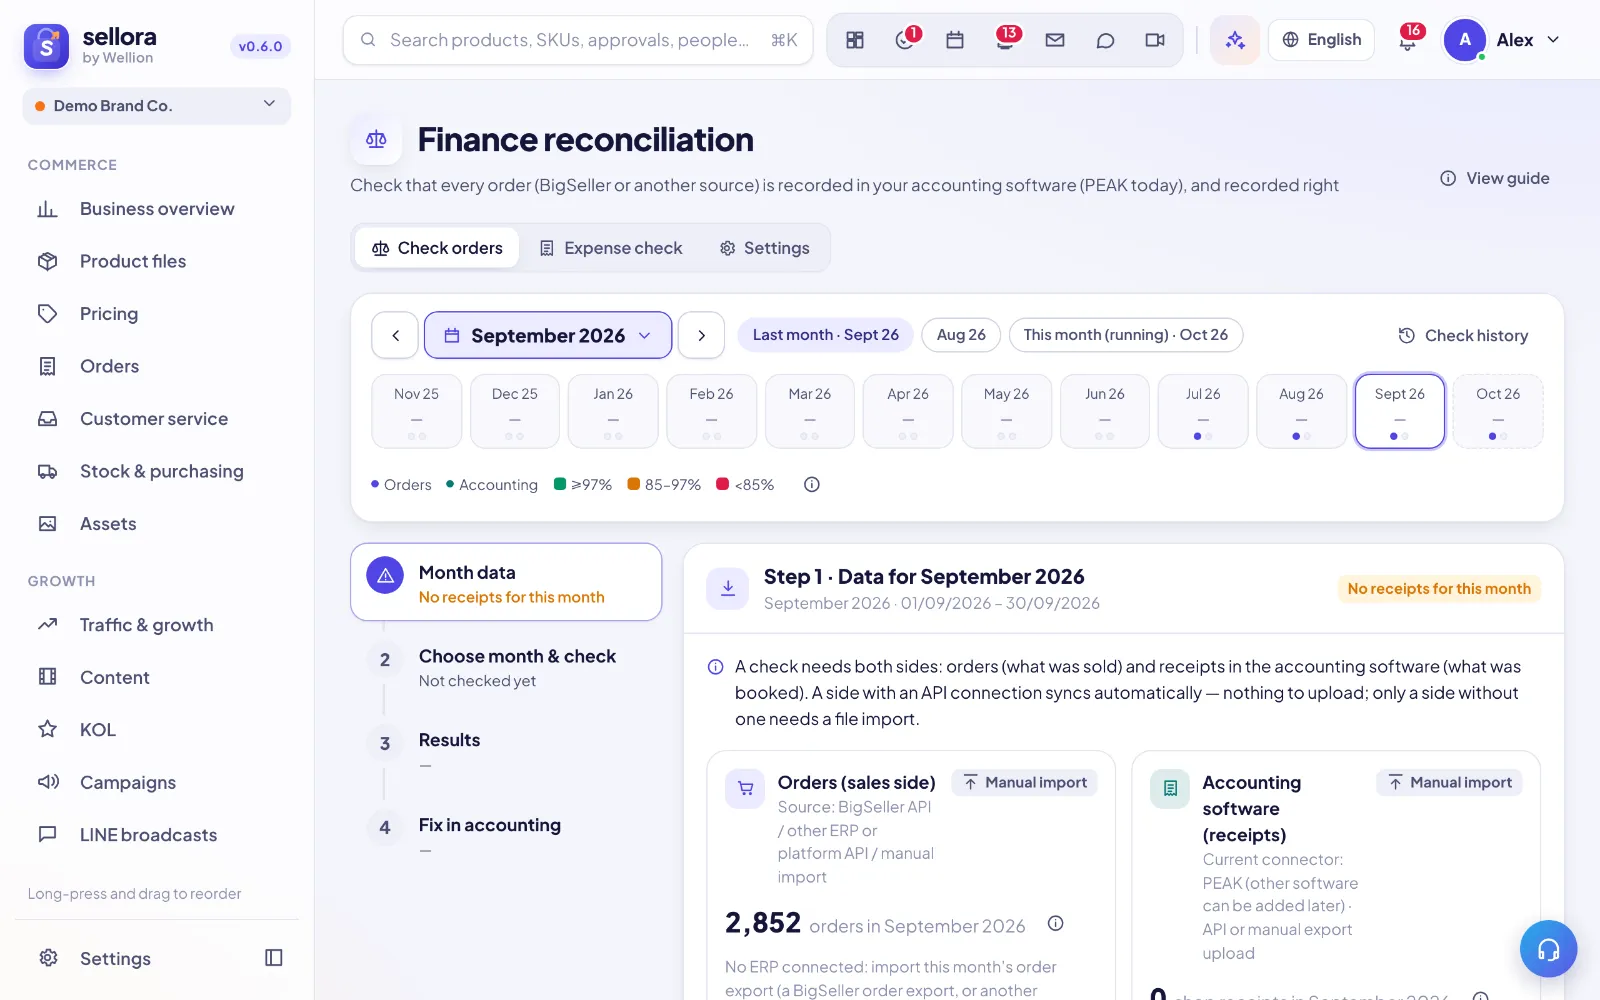Open the clock icon with 1 badge
This screenshot has height=1000, width=1600.
click(x=905, y=40)
